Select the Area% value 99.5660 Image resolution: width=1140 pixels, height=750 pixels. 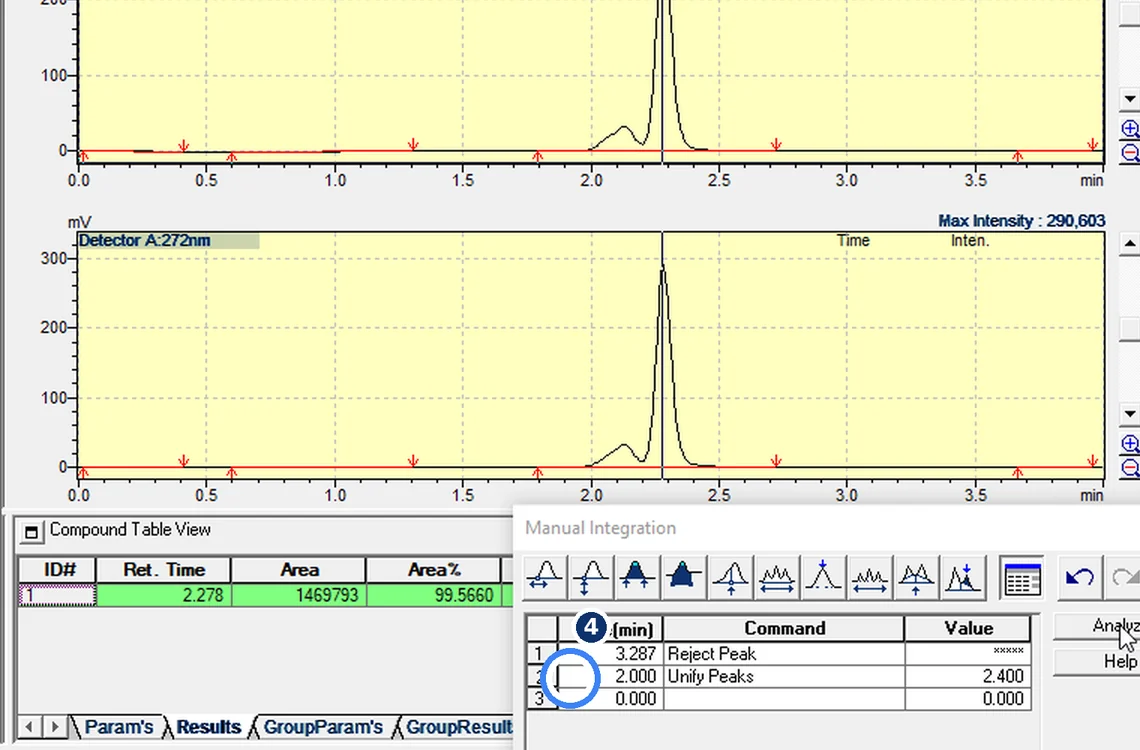pyautogui.click(x=433, y=595)
